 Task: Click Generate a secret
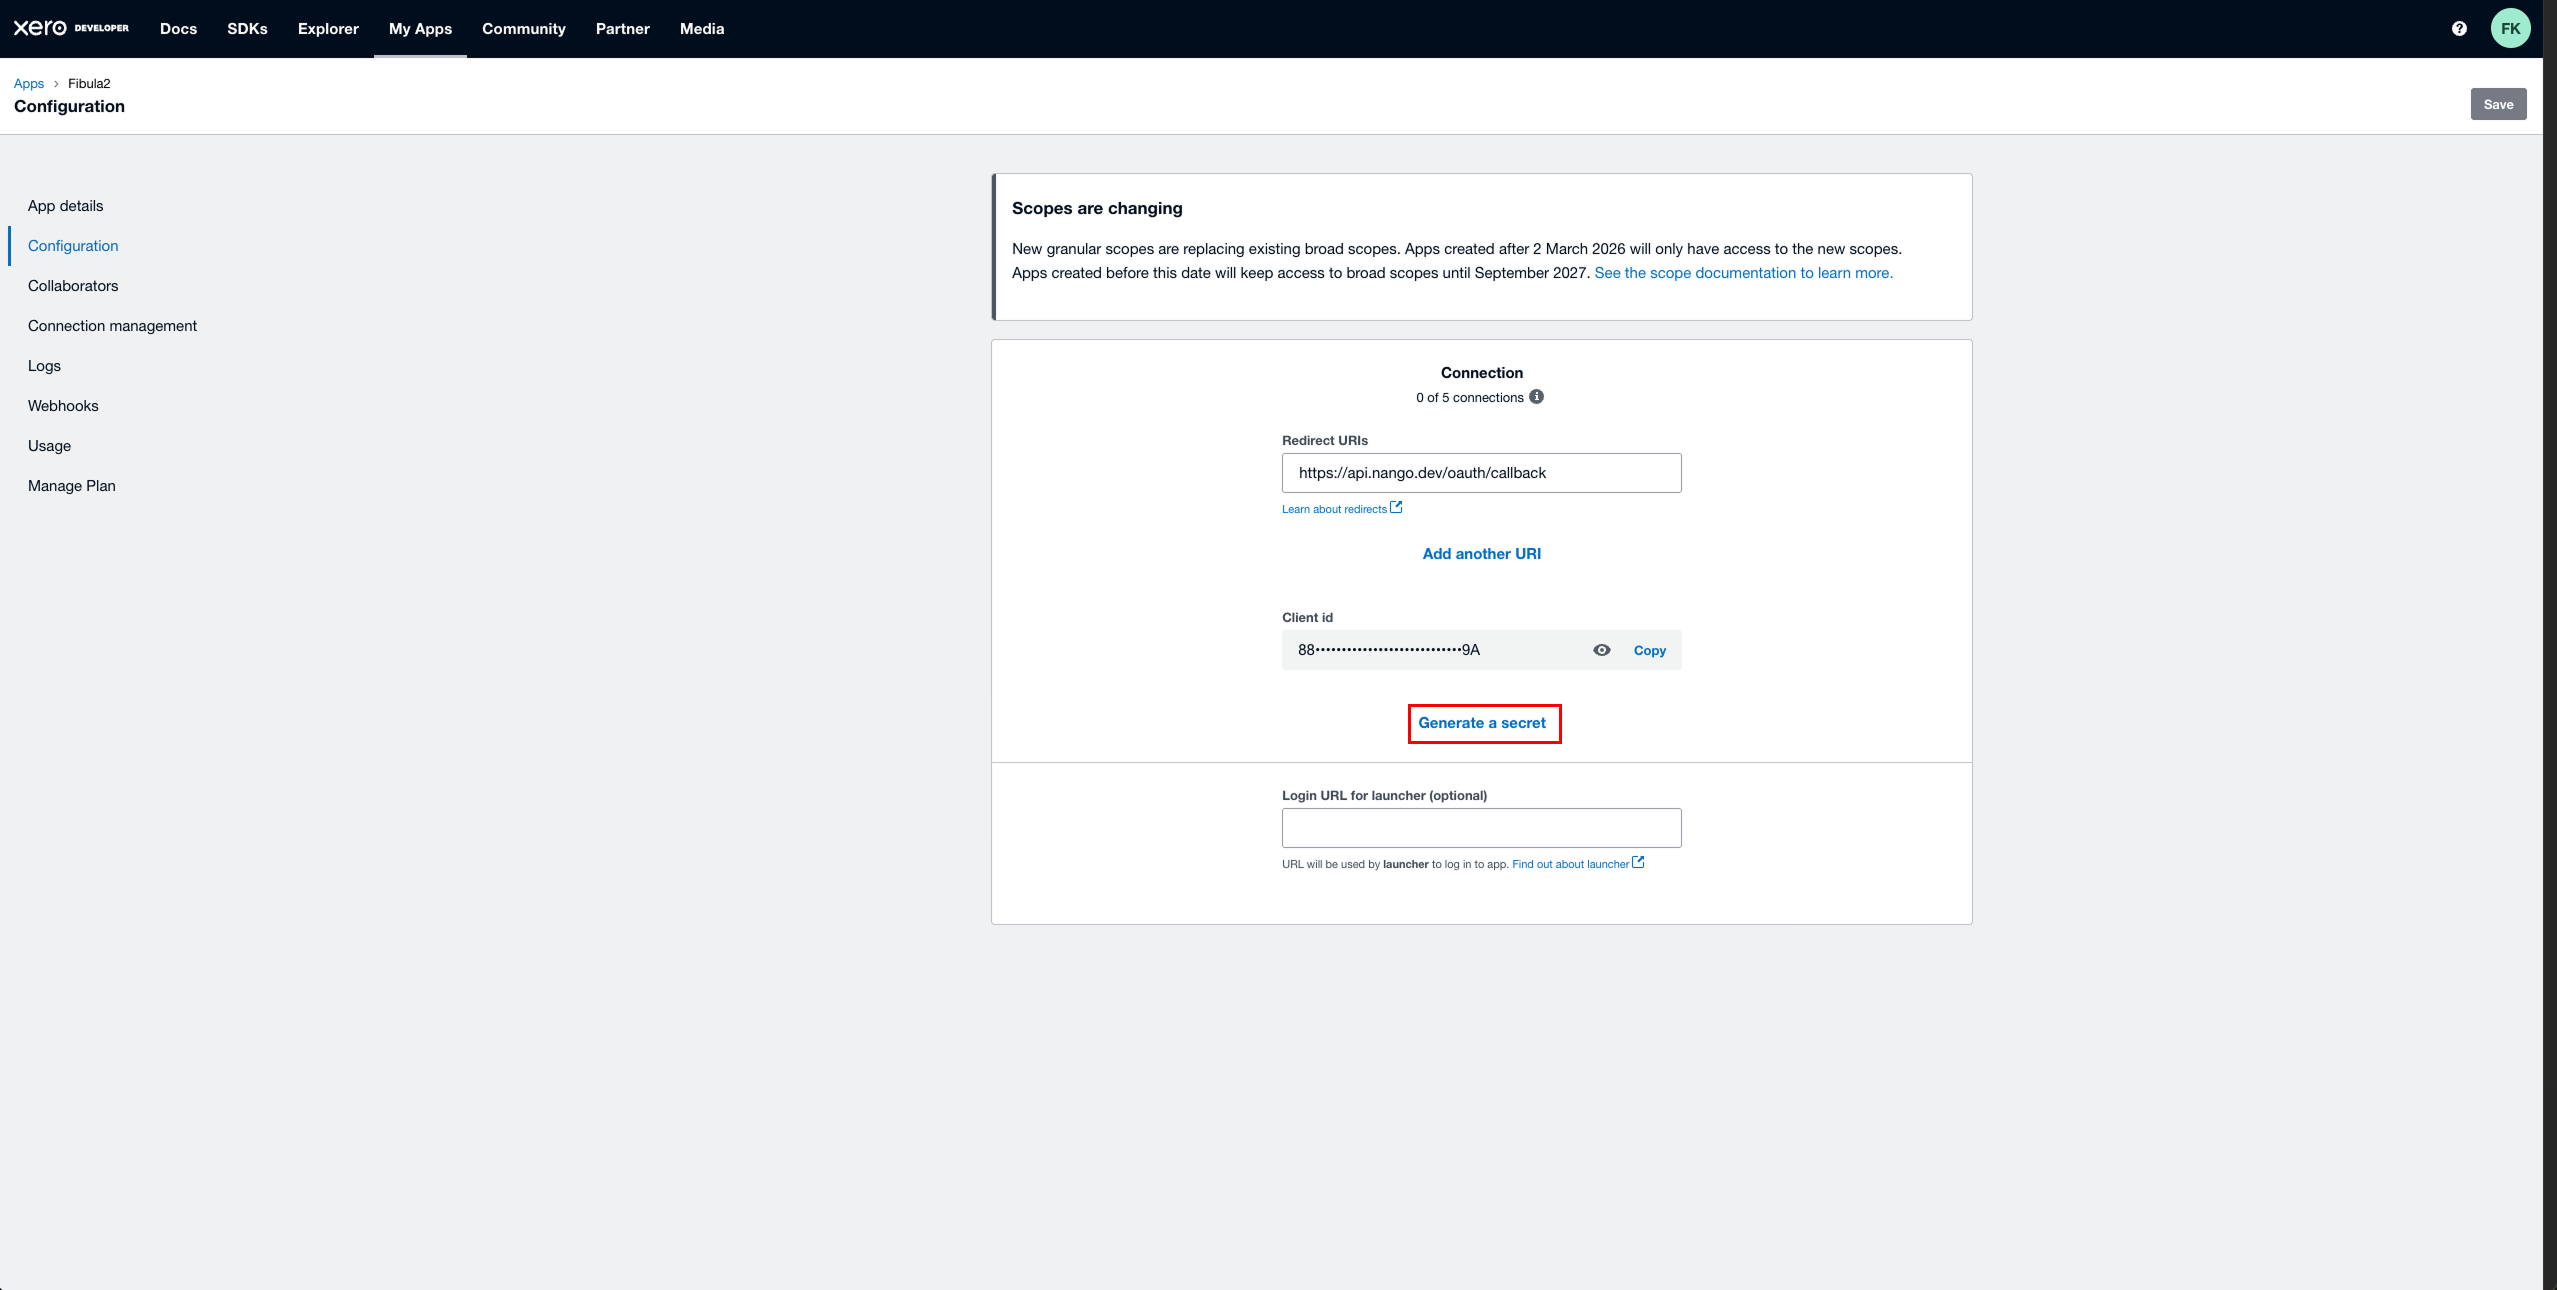click(1481, 723)
